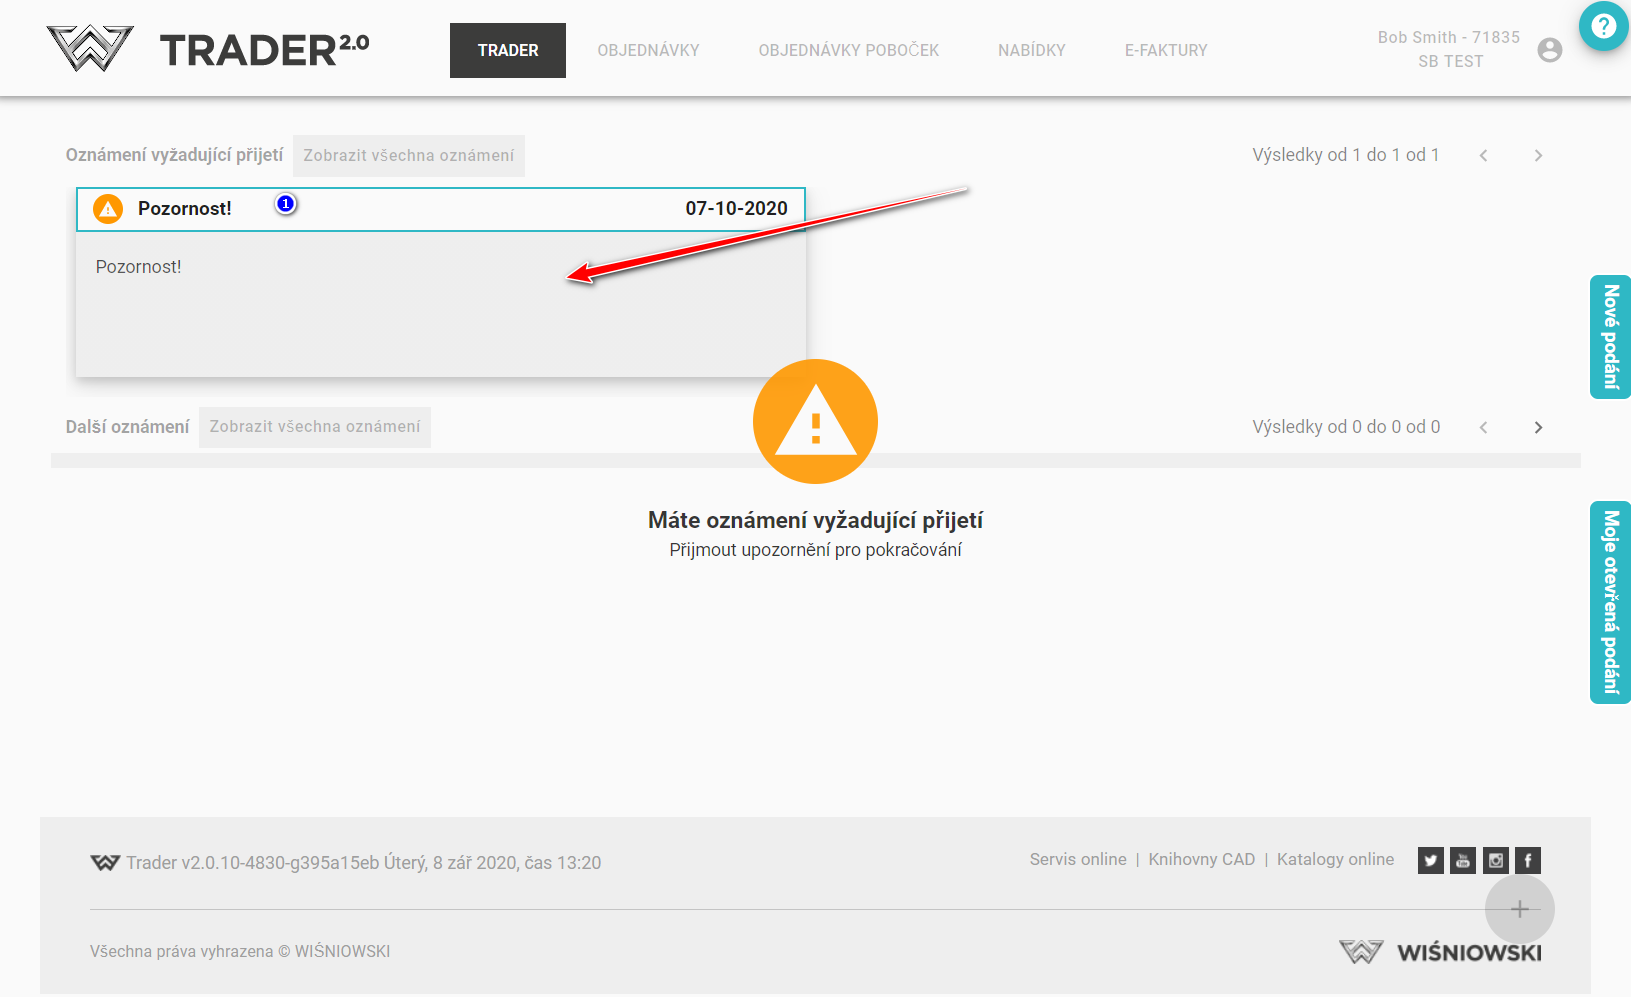Click the round plus floating button
The image size is (1631, 997).
click(1519, 909)
